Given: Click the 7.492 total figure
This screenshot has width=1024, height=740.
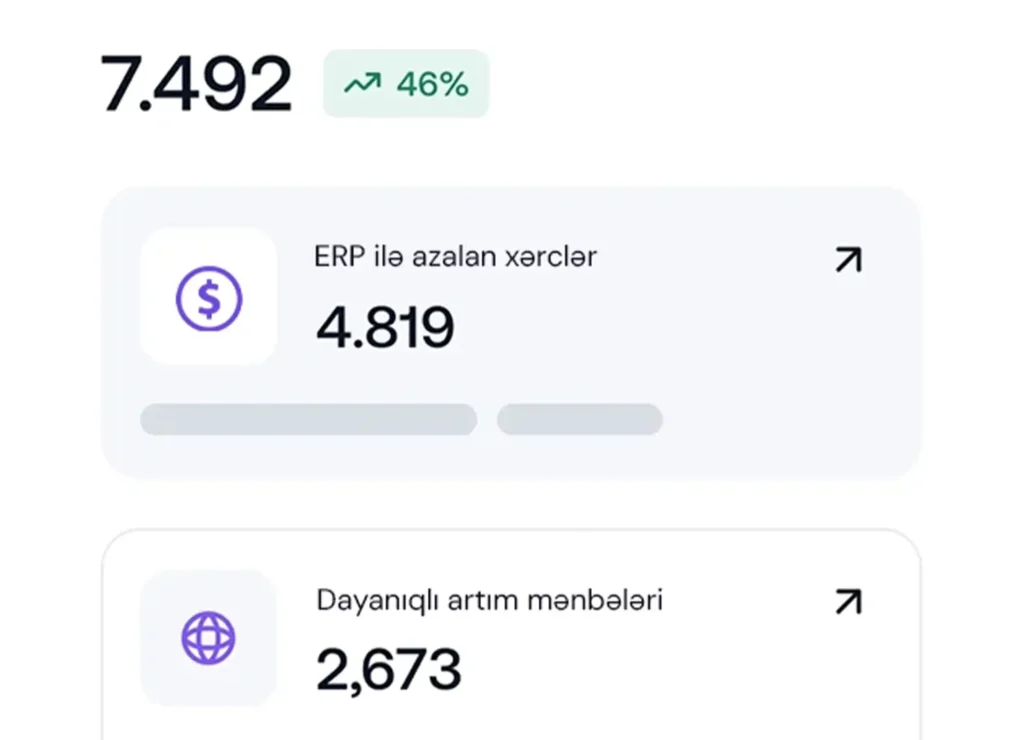Looking at the screenshot, I should 196,84.
